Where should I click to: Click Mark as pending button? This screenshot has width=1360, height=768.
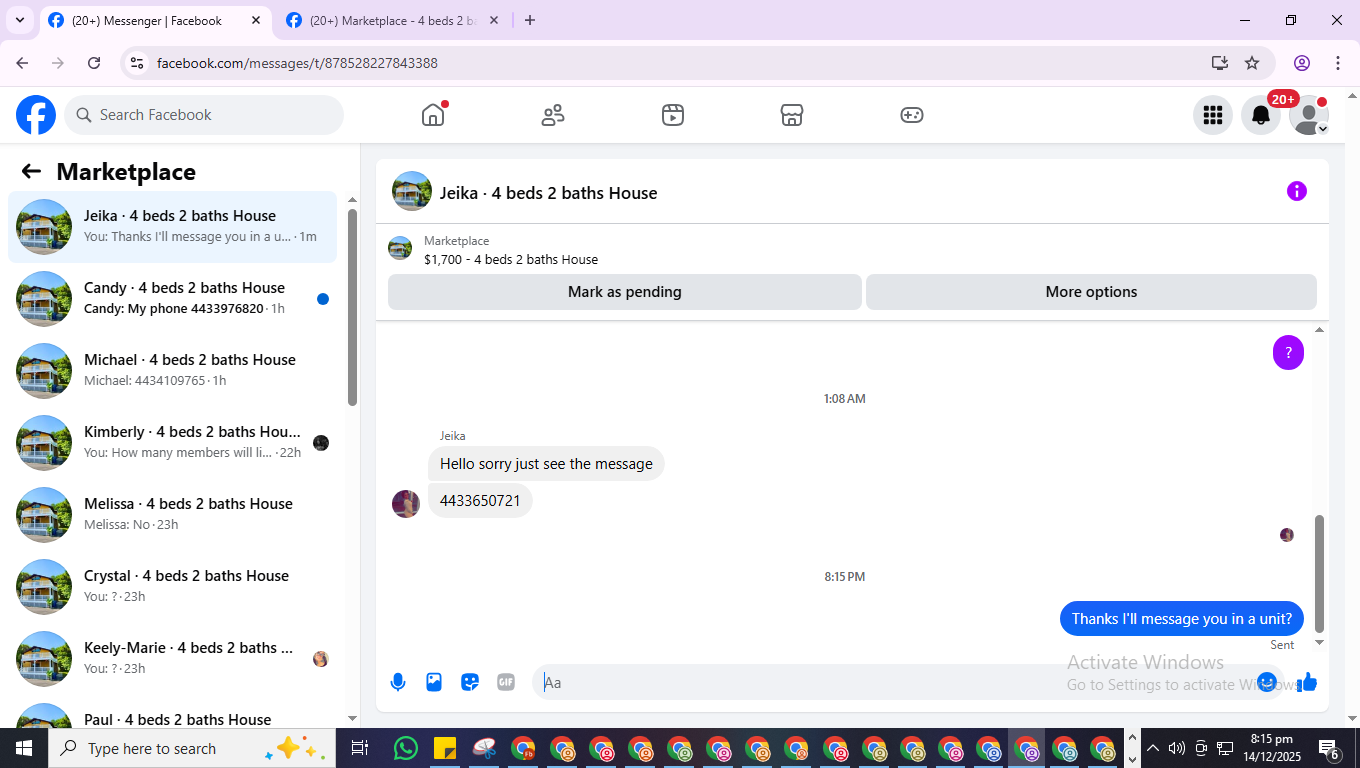[625, 292]
